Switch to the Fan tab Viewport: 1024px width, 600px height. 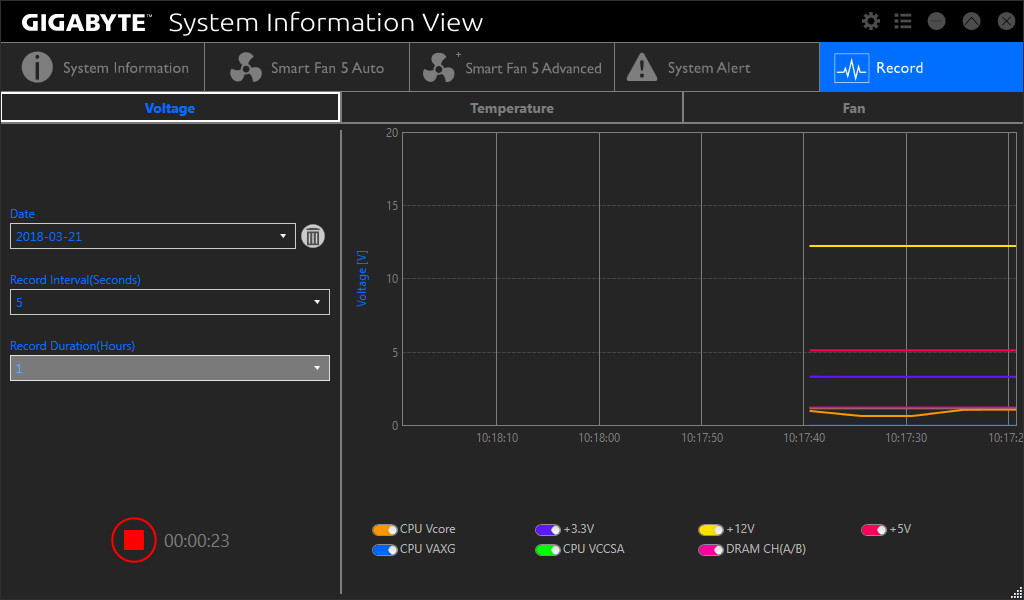click(x=853, y=108)
